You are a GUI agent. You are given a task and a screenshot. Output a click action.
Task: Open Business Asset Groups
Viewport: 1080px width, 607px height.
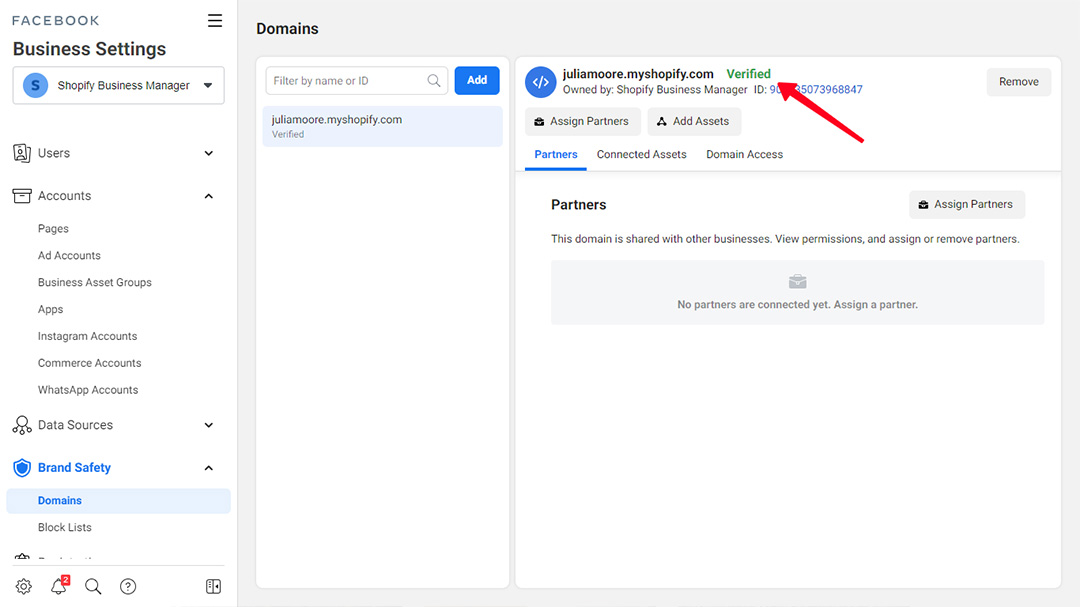click(x=94, y=282)
